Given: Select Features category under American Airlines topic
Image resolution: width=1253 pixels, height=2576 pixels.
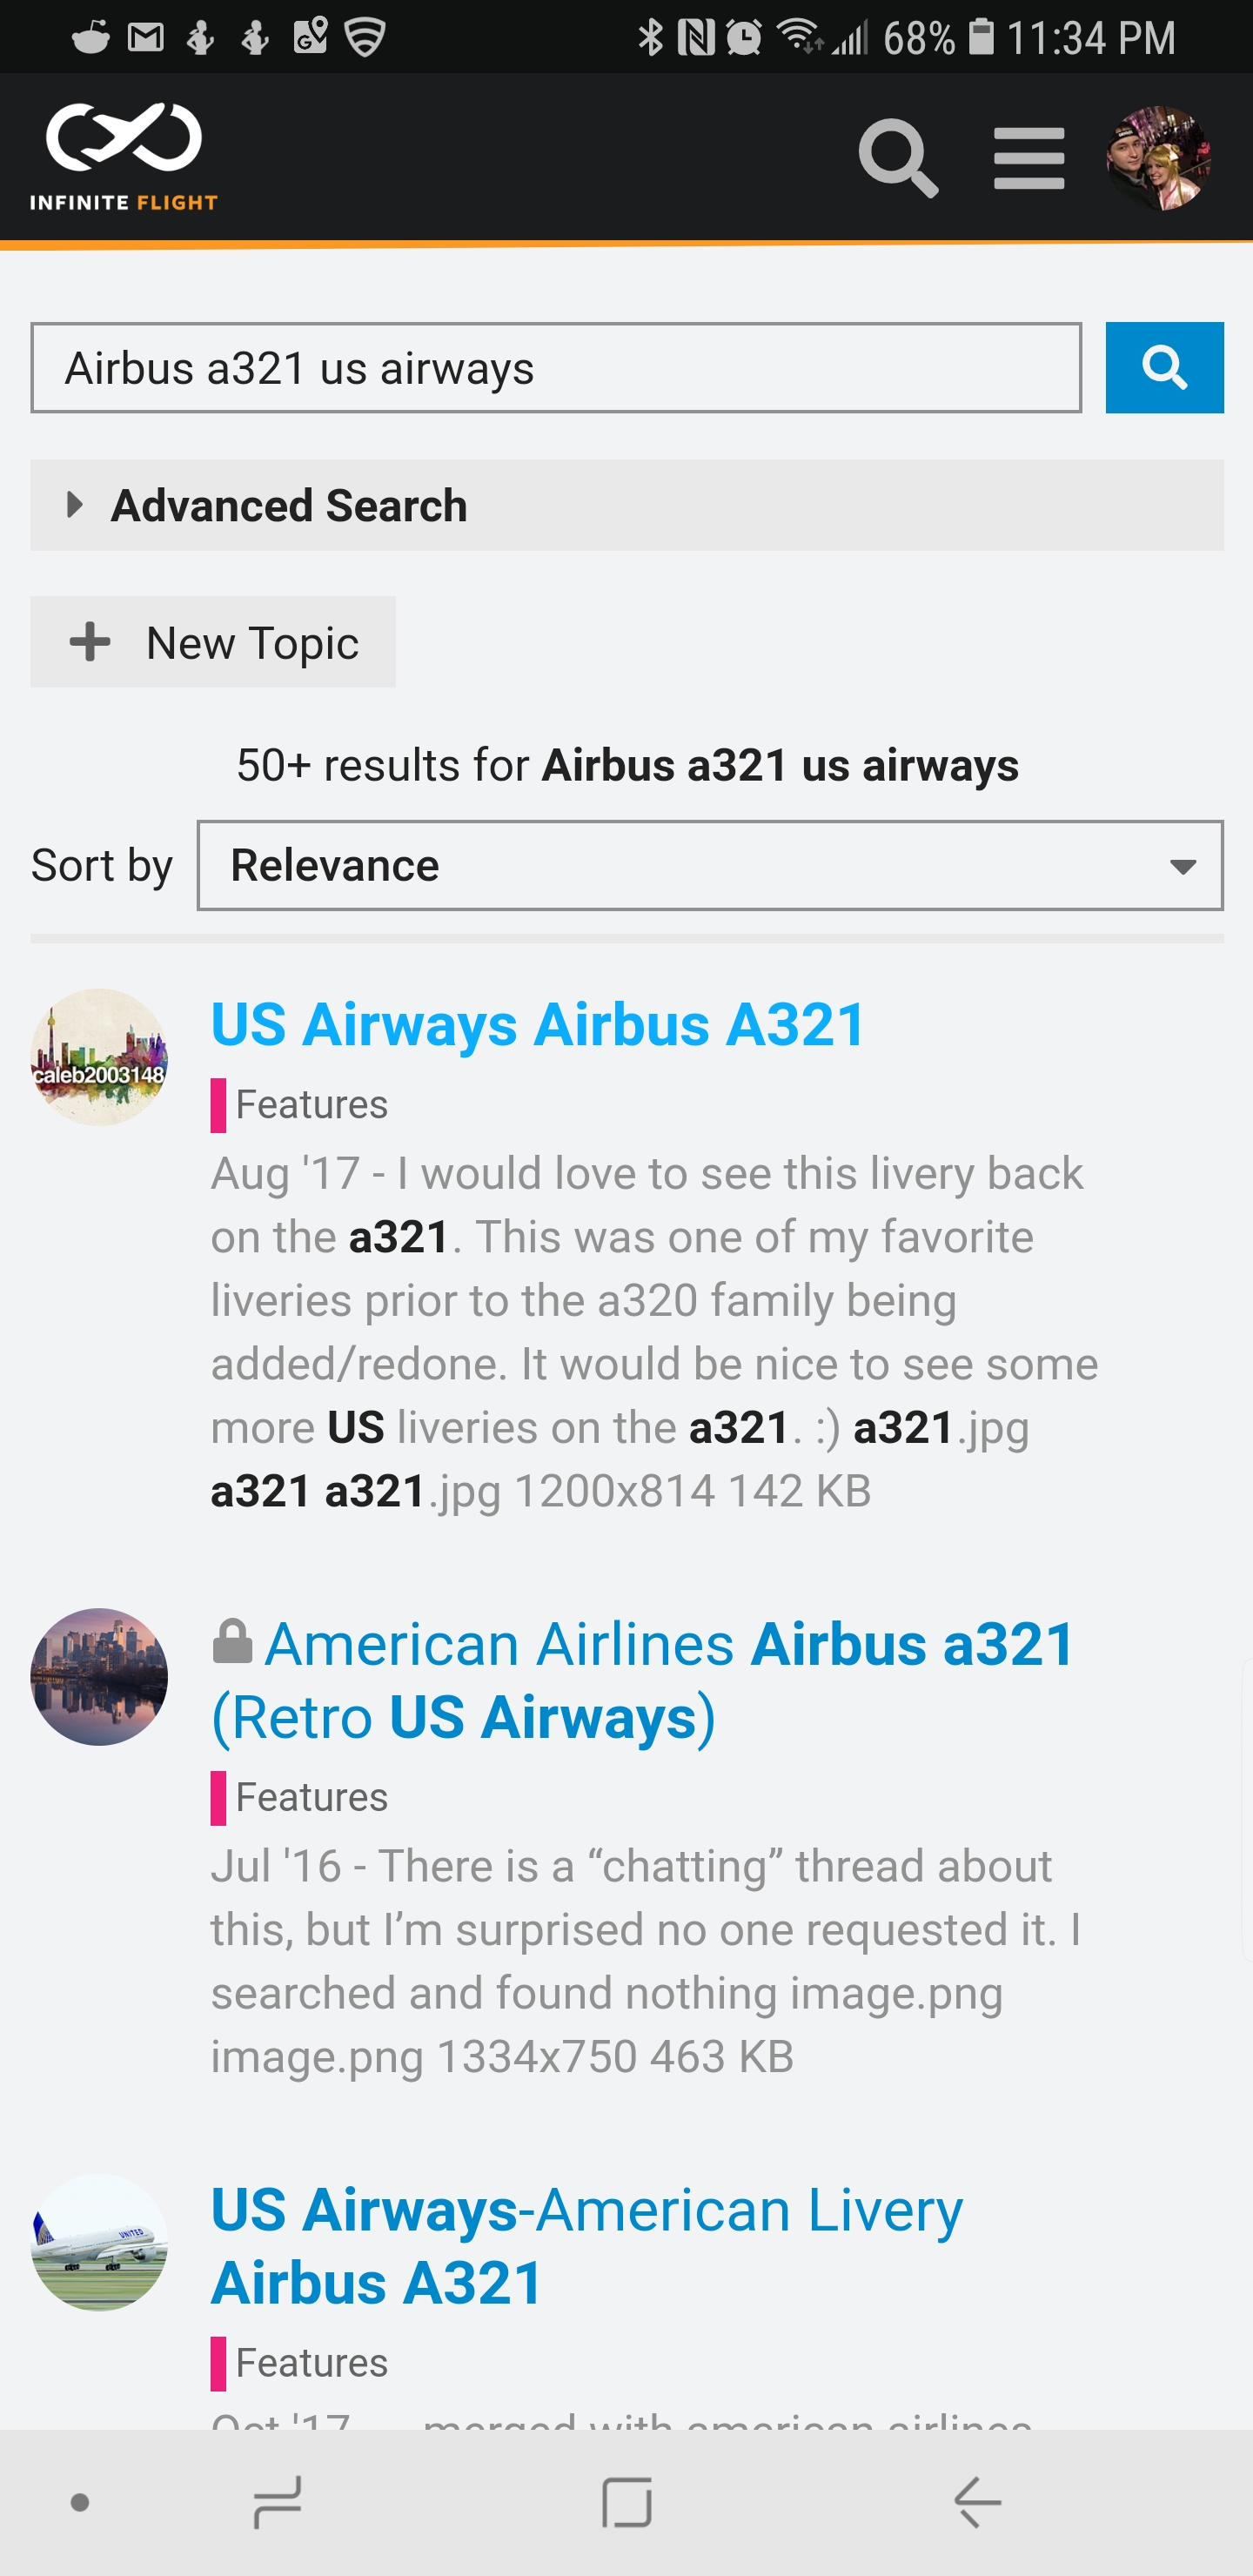Looking at the screenshot, I should tap(310, 1798).
